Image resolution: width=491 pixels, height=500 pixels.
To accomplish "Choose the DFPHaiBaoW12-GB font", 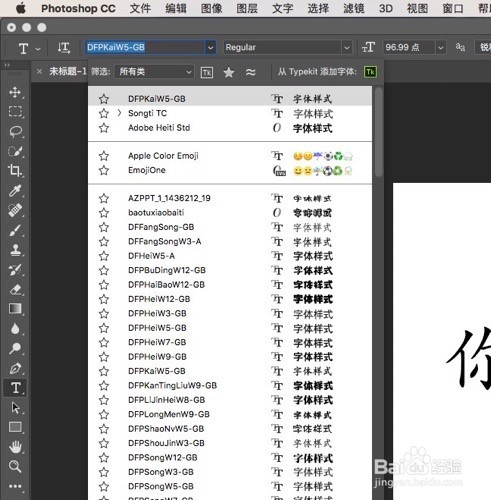I will [x=230, y=285].
